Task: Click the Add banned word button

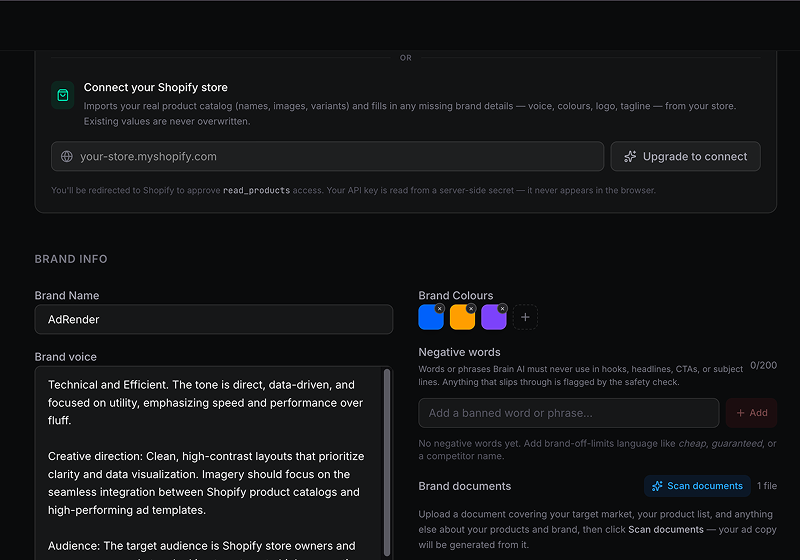Action: (751, 413)
